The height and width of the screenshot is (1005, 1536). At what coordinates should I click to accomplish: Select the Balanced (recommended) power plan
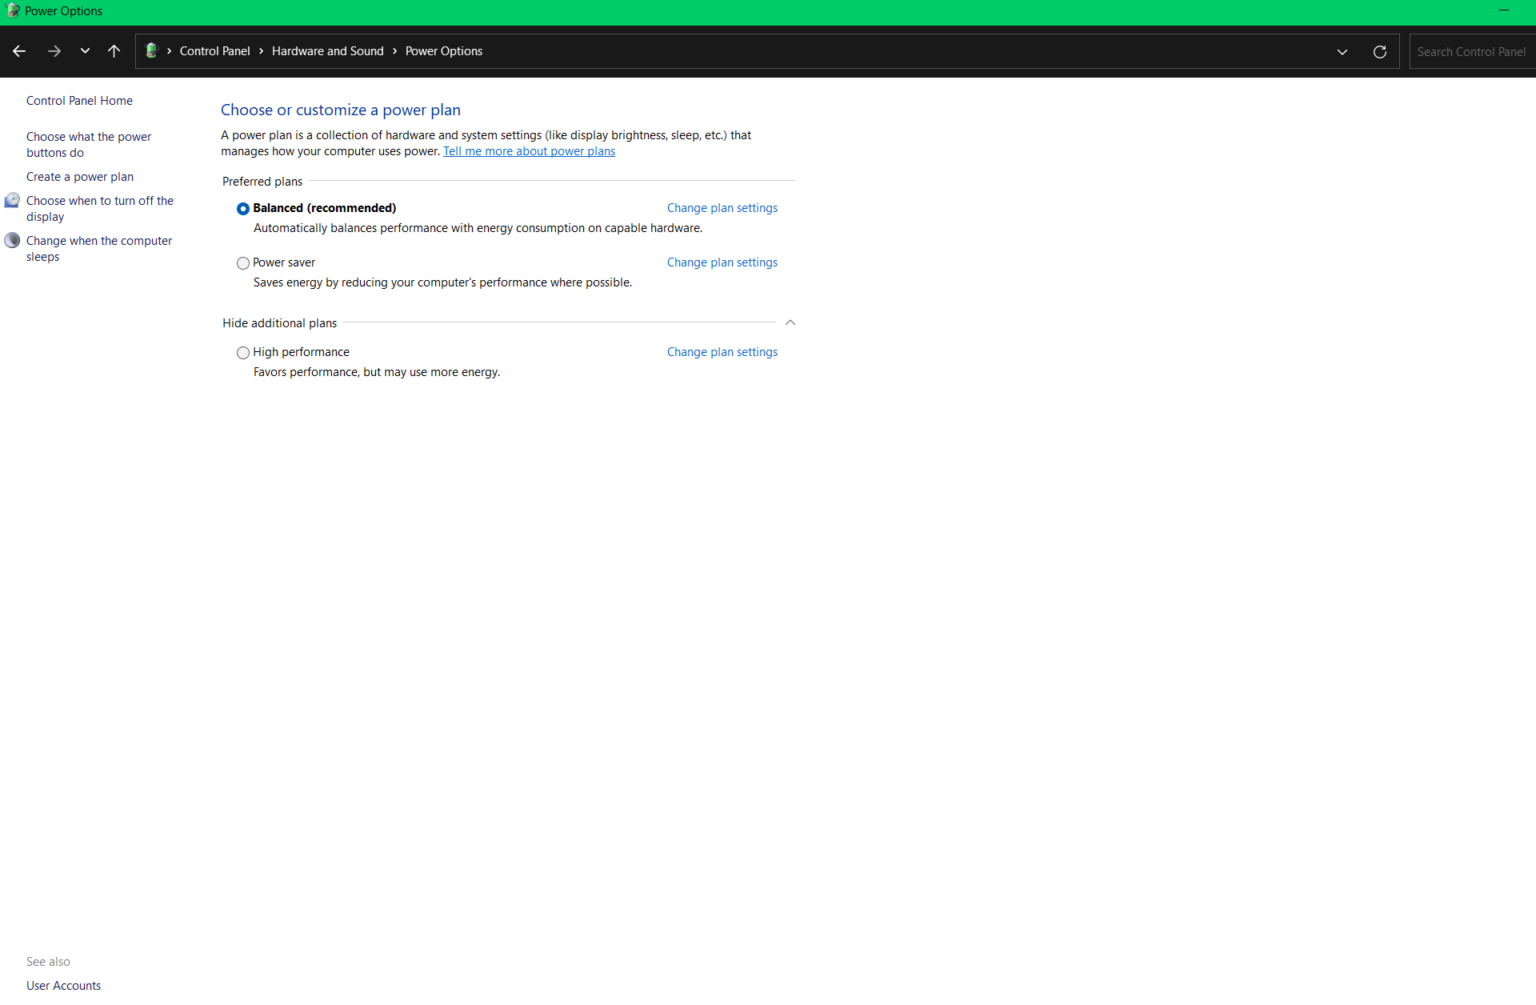(243, 209)
